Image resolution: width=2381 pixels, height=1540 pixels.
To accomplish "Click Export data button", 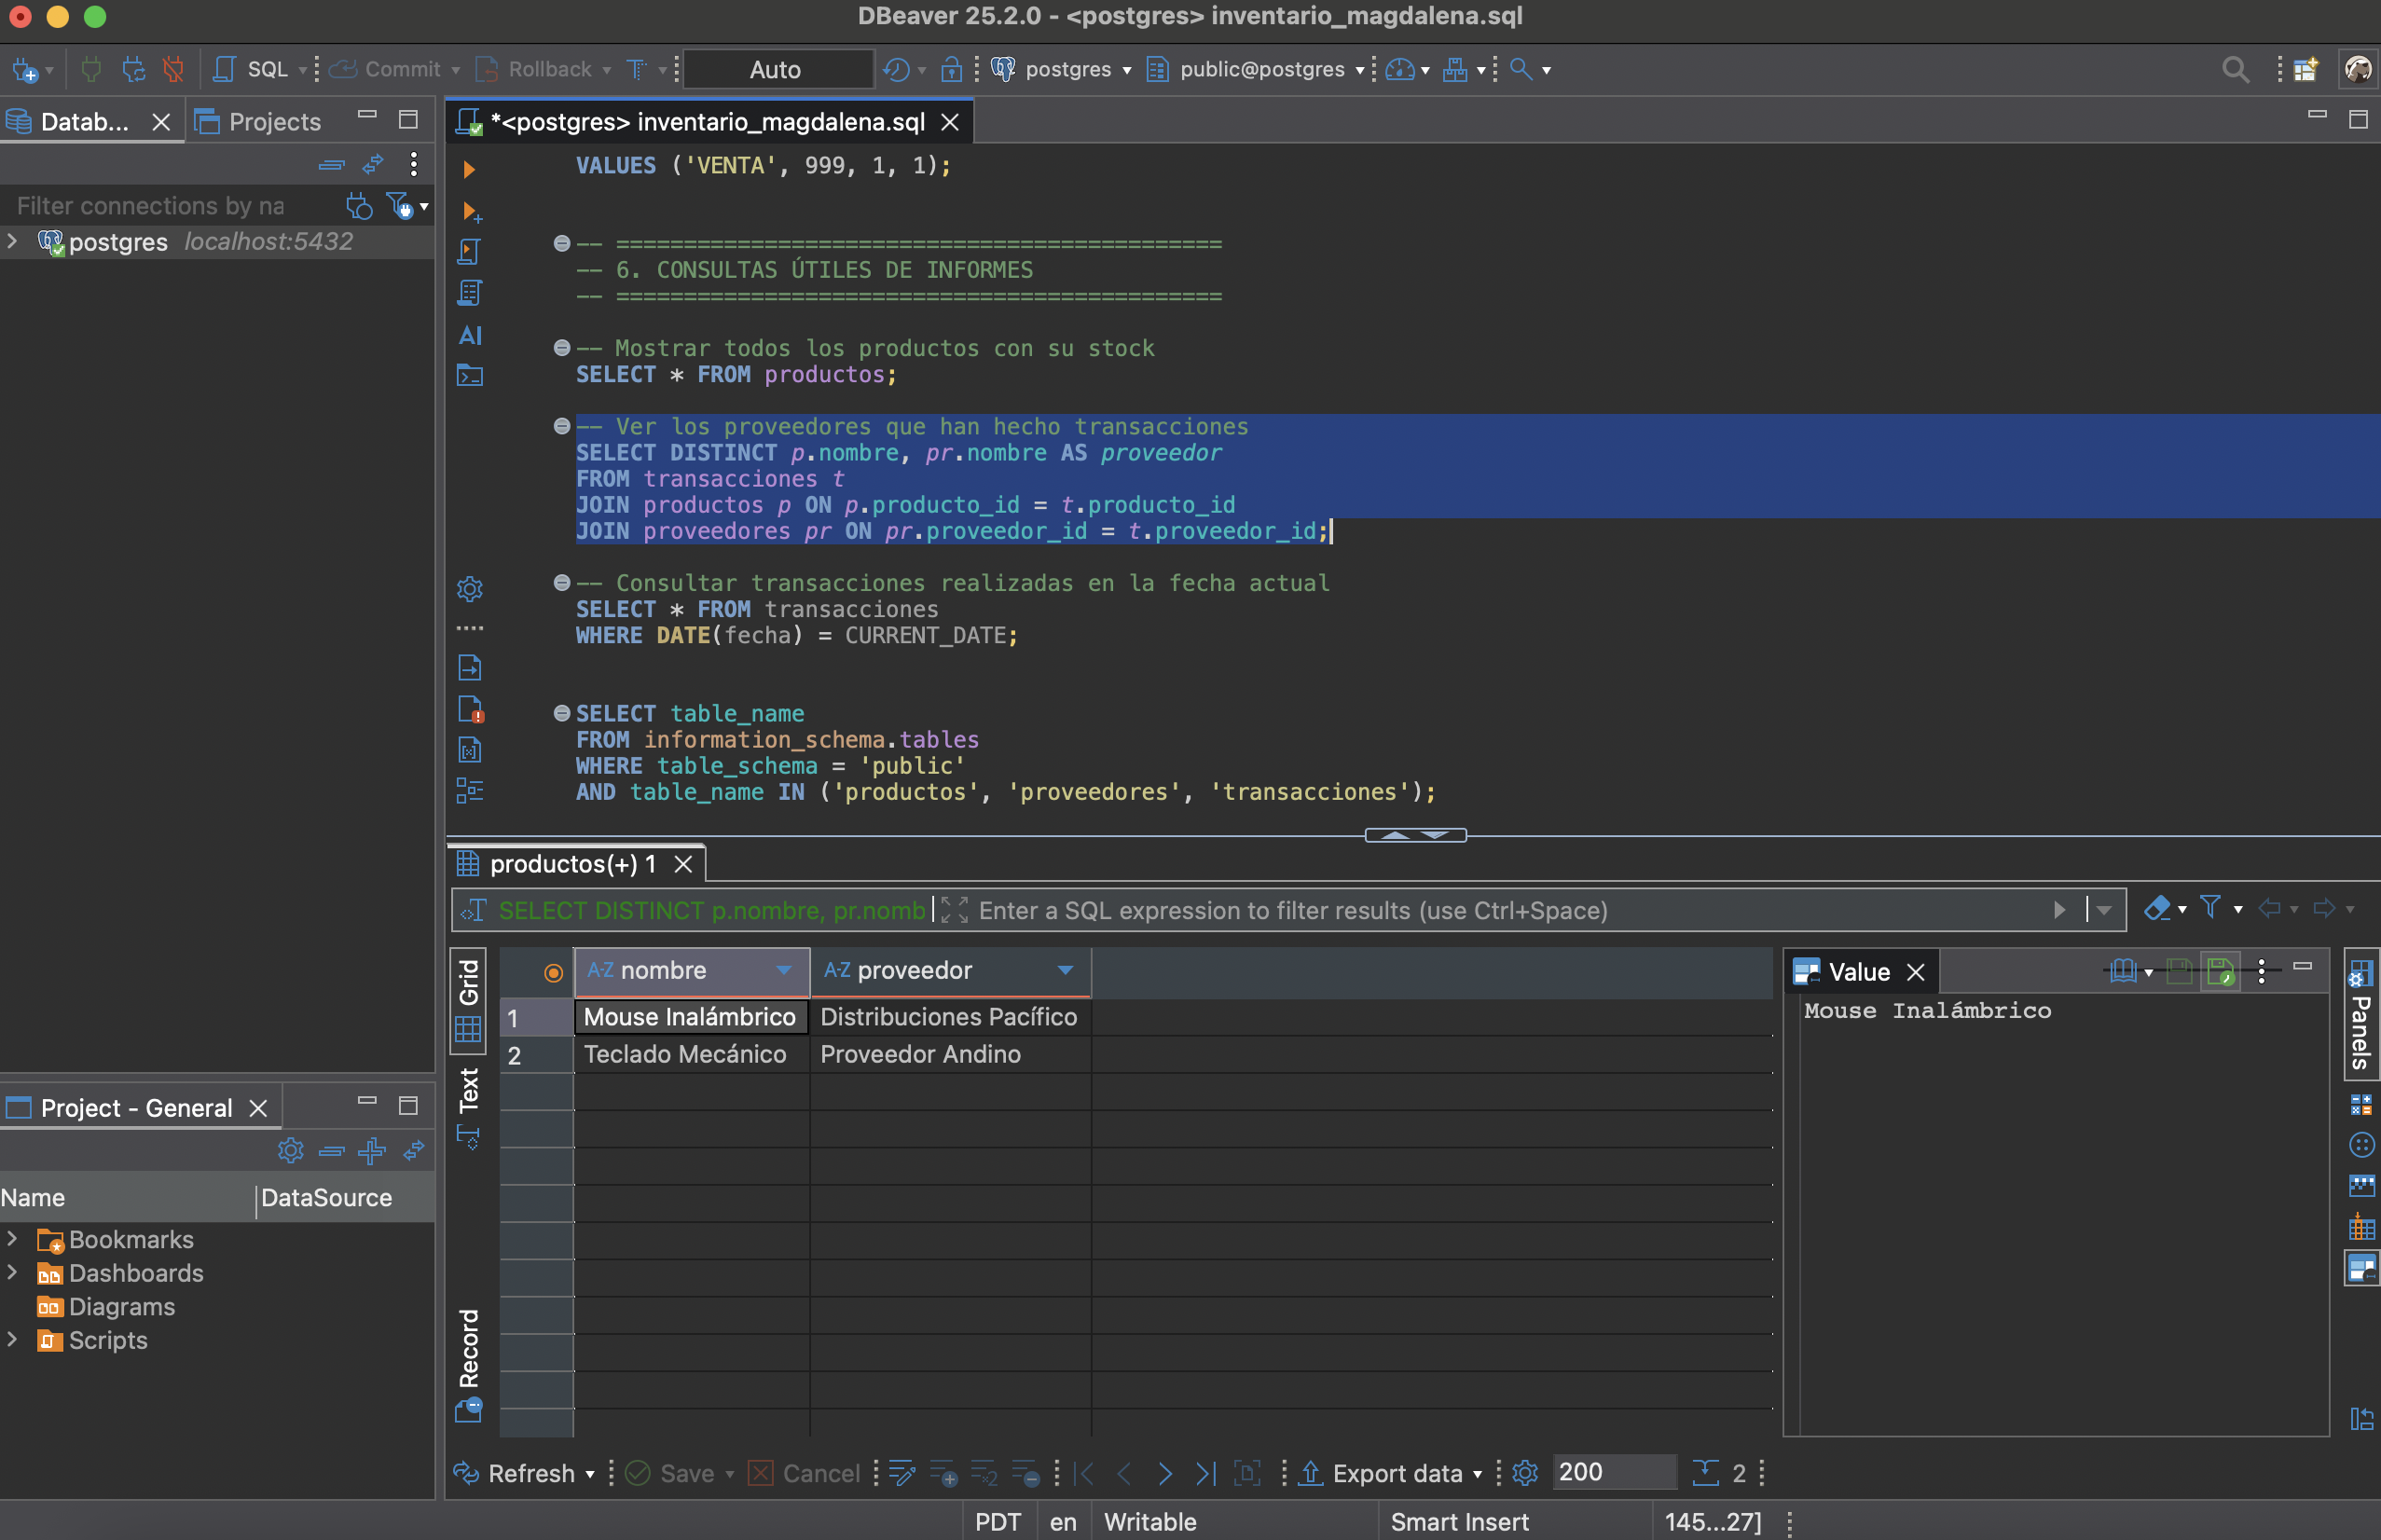I will [1381, 1473].
